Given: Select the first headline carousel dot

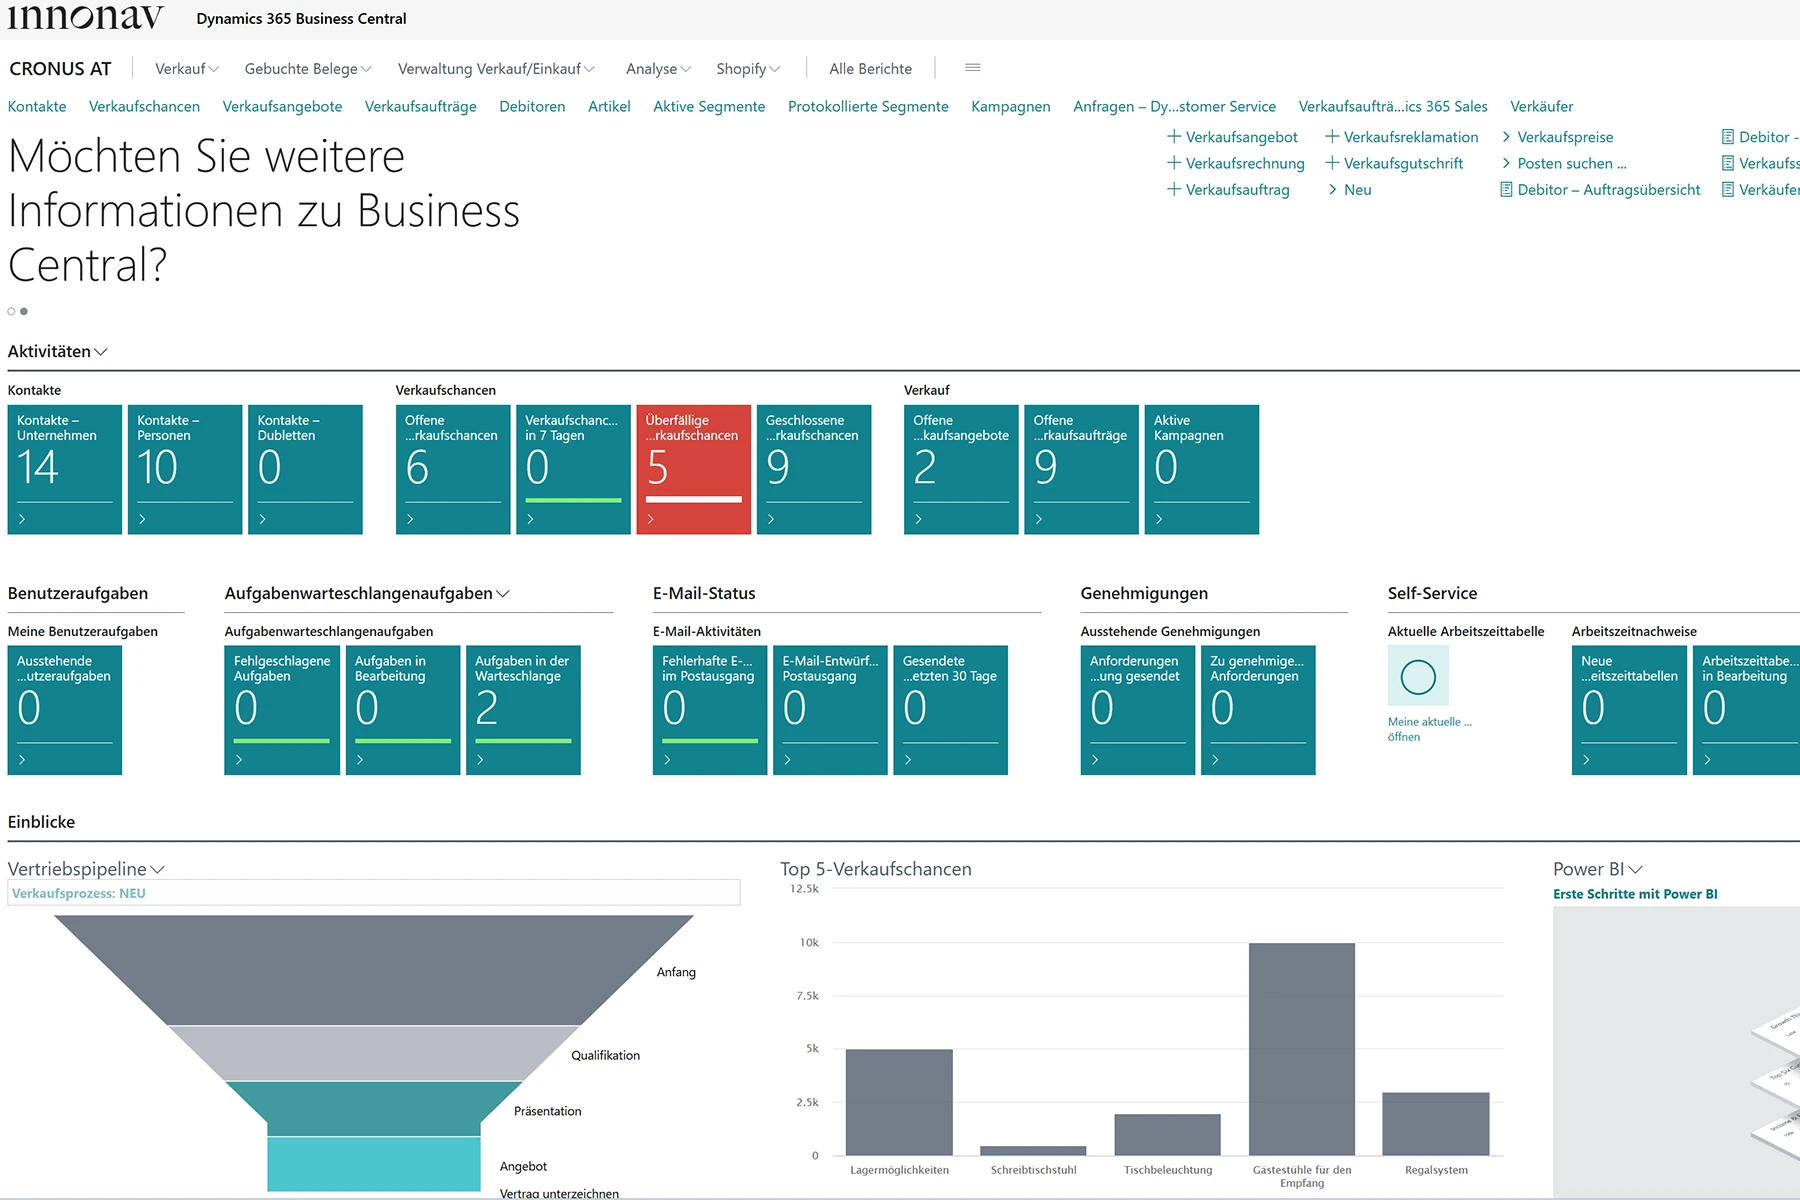Looking at the screenshot, I should tap(11, 312).
